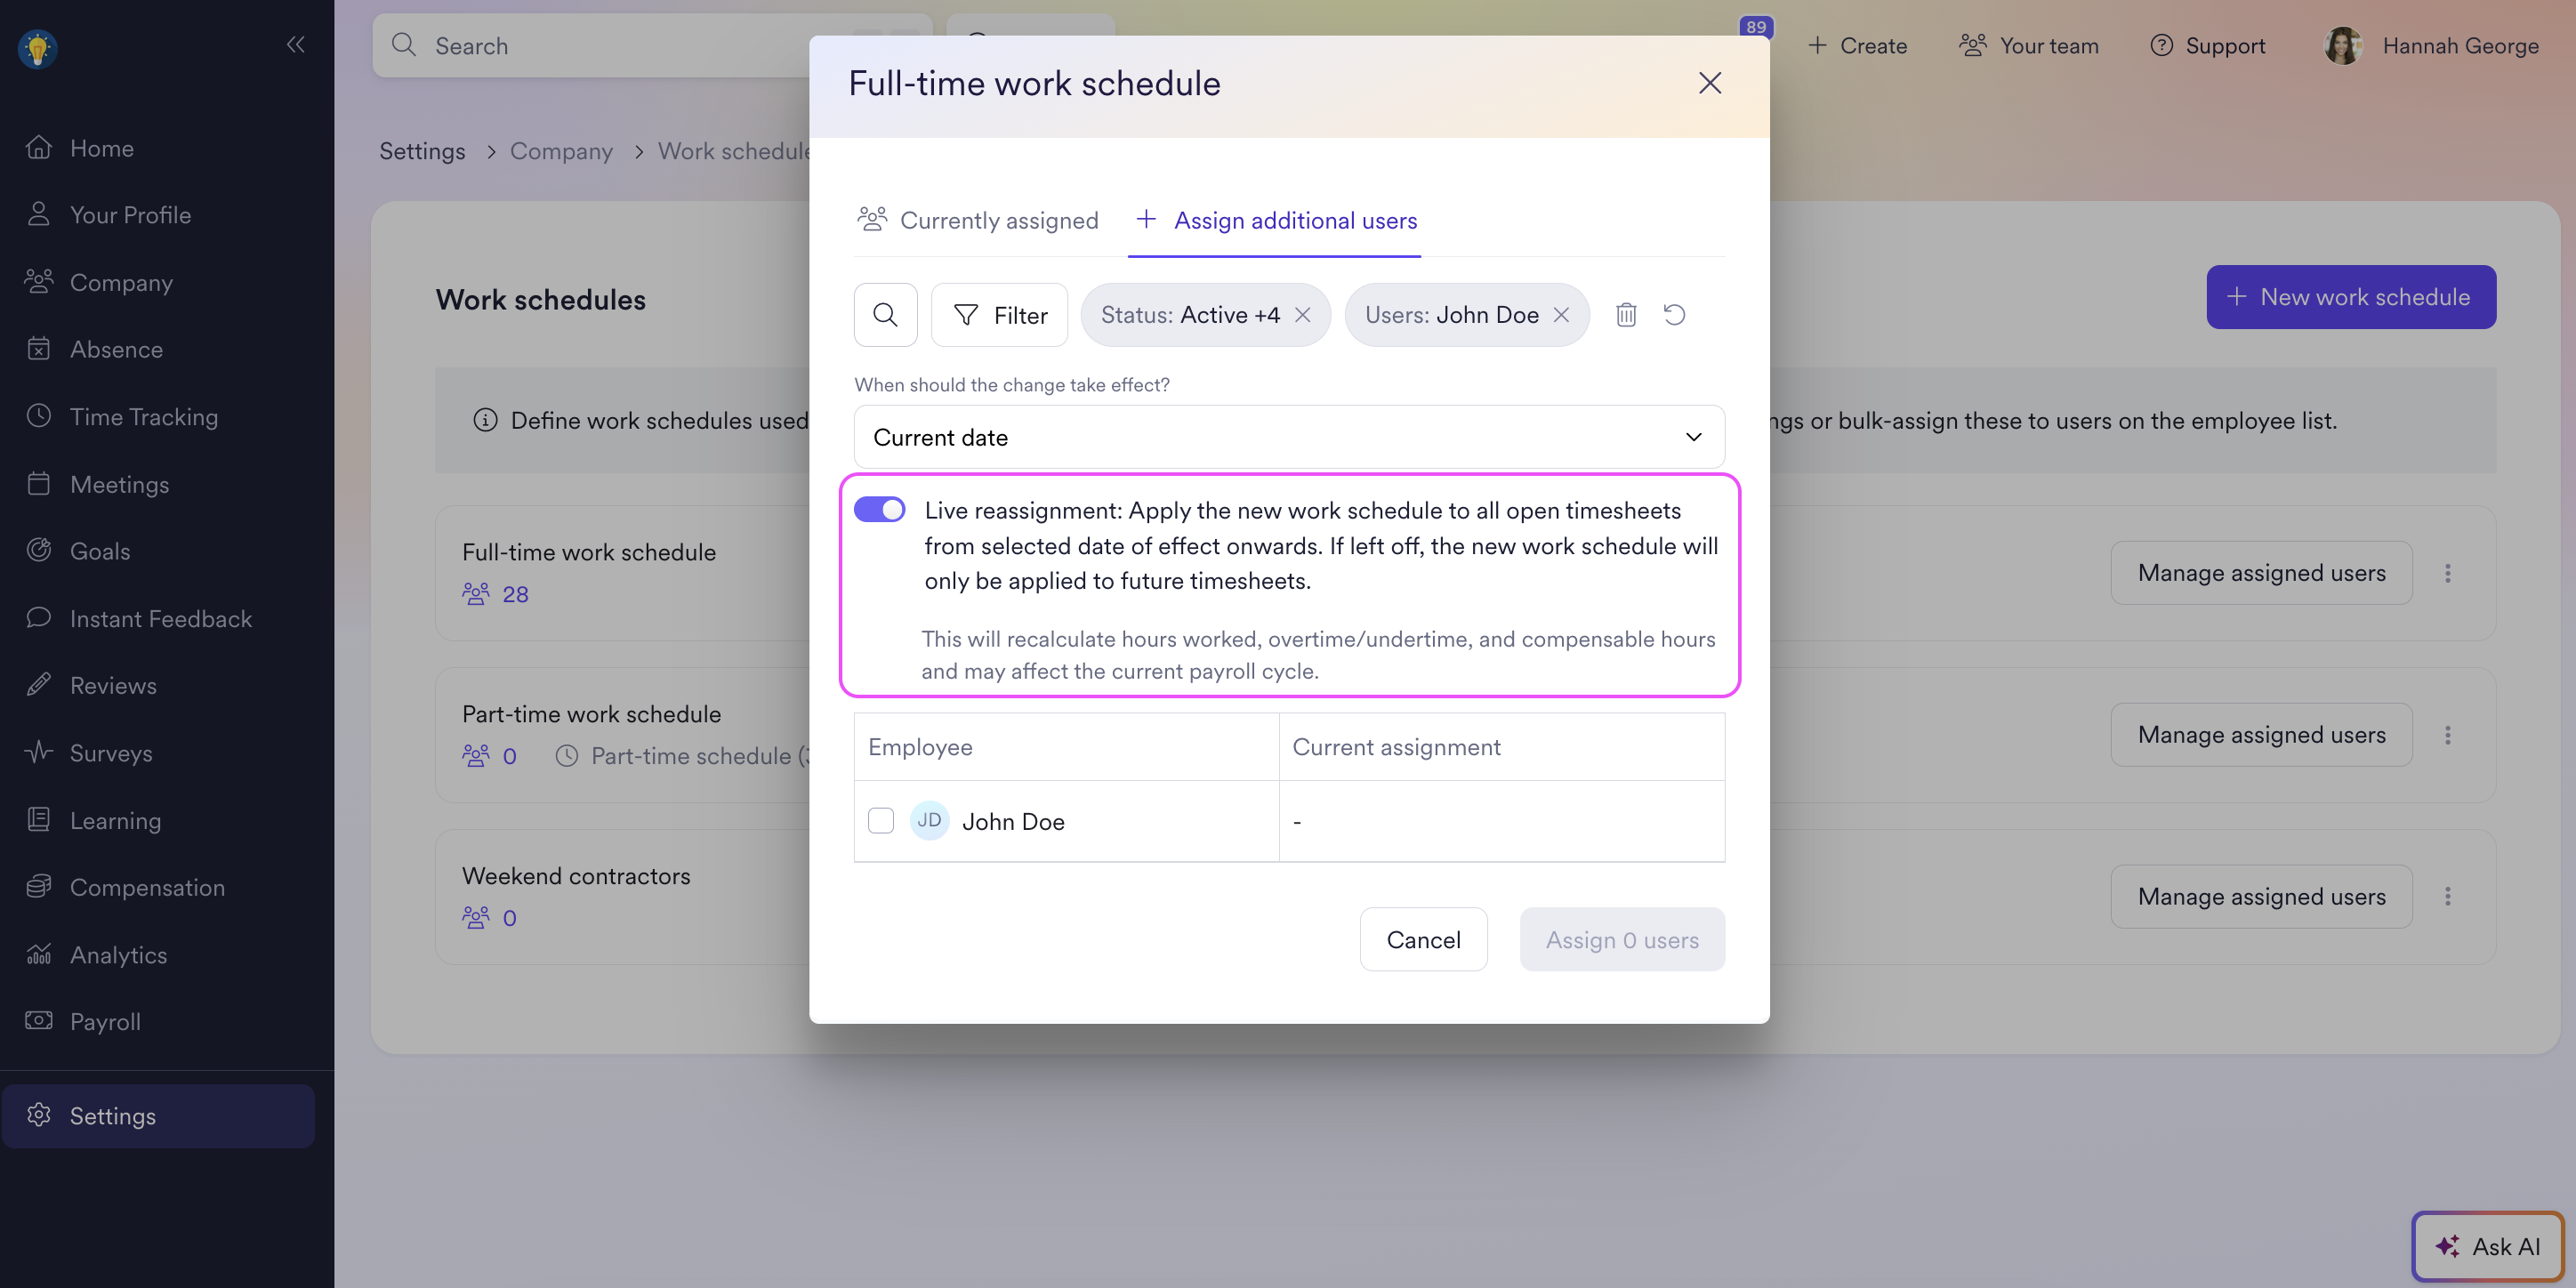
Task: Open Settings in the sidebar
Action: tap(158, 1115)
